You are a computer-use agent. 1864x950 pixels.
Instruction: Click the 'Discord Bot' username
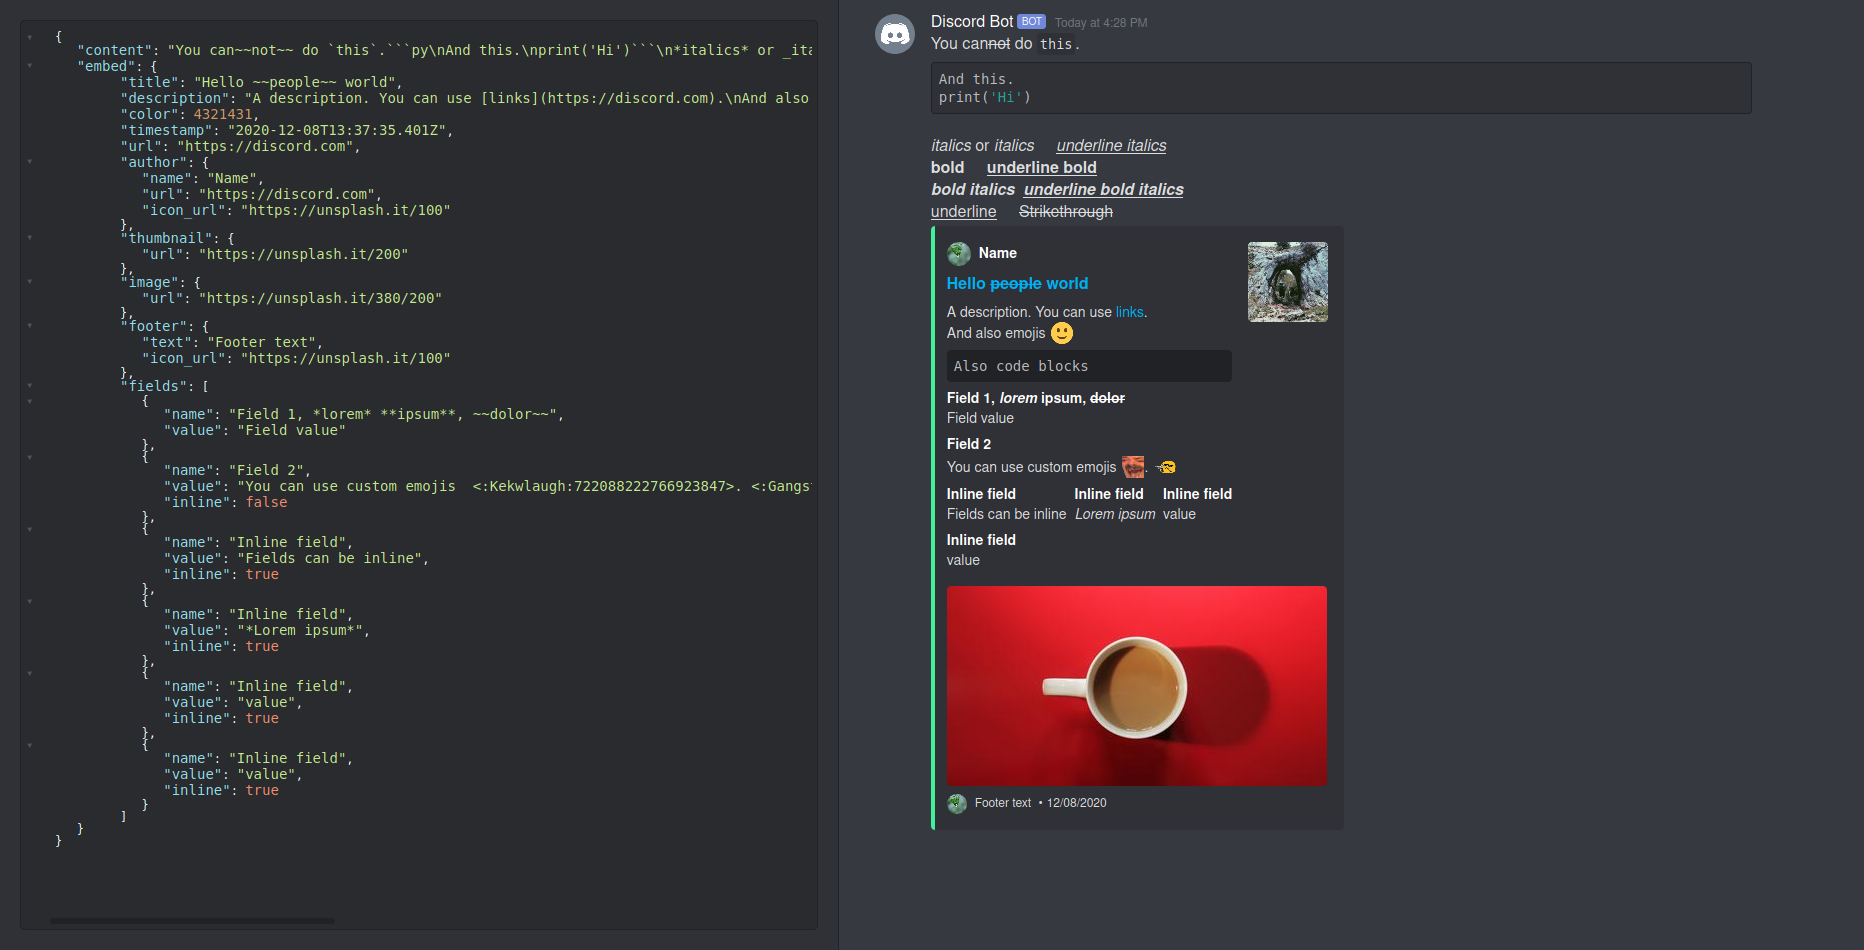[x=971, y=22]
